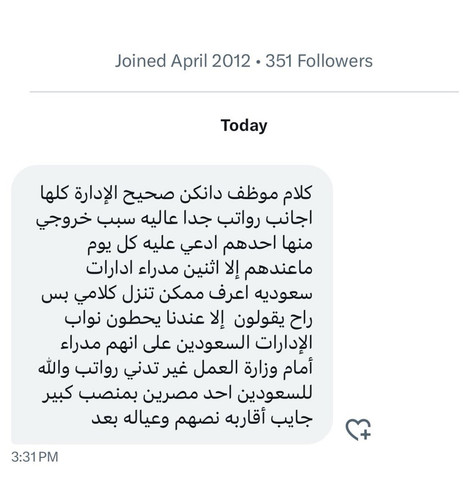This screenshot has width=463, height=500.
Task: Click the line beginning with منها احدهم
Action: tap(200, 244)
